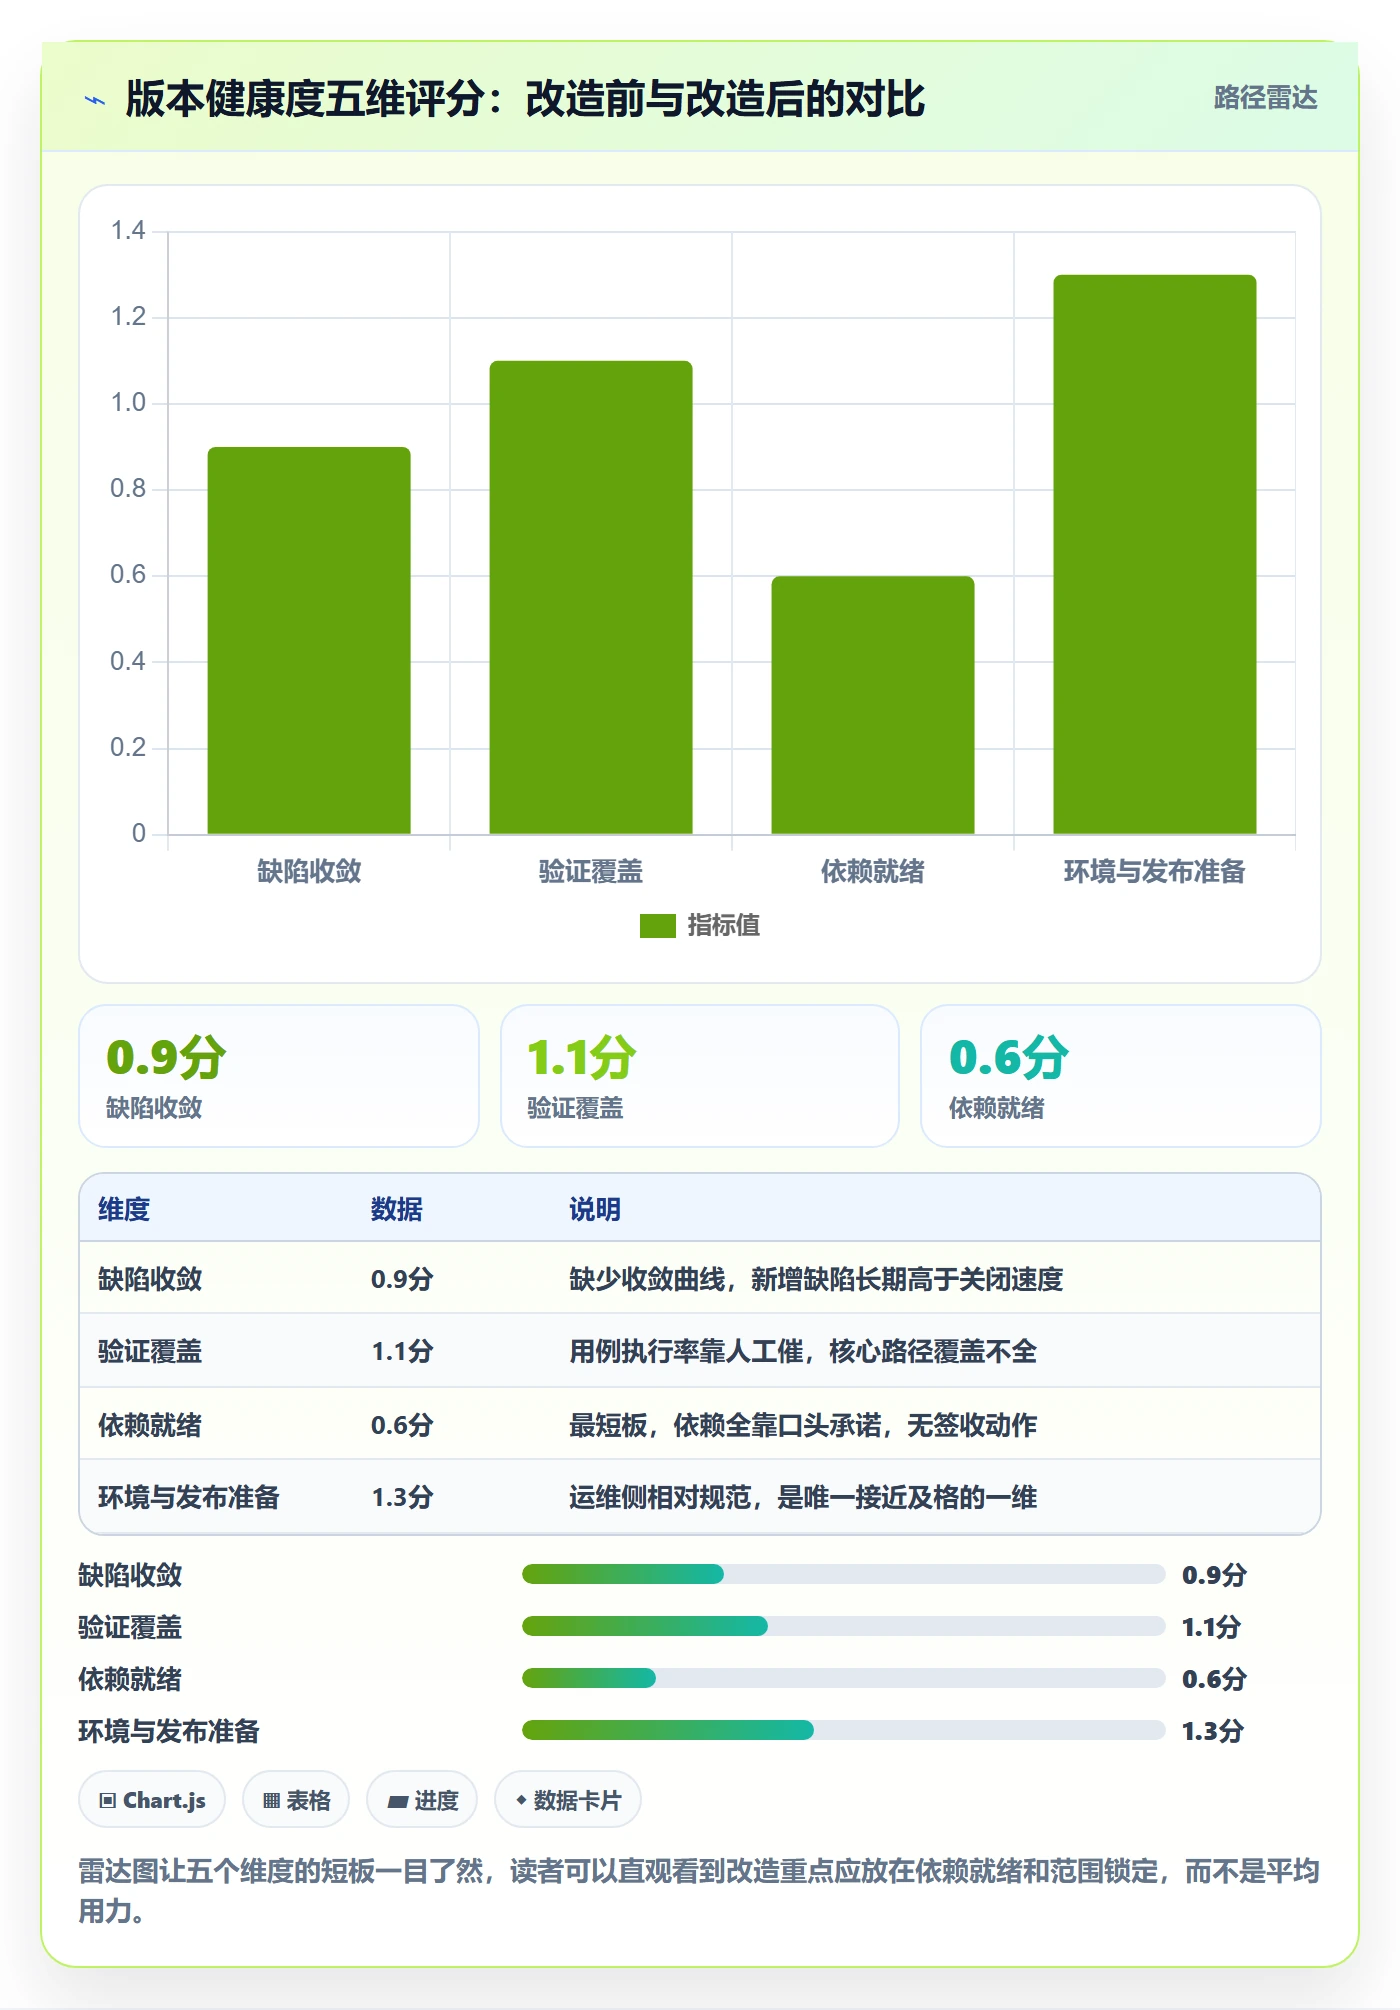Select the 验证覆盖 bar in the chart

click(591, 597)
